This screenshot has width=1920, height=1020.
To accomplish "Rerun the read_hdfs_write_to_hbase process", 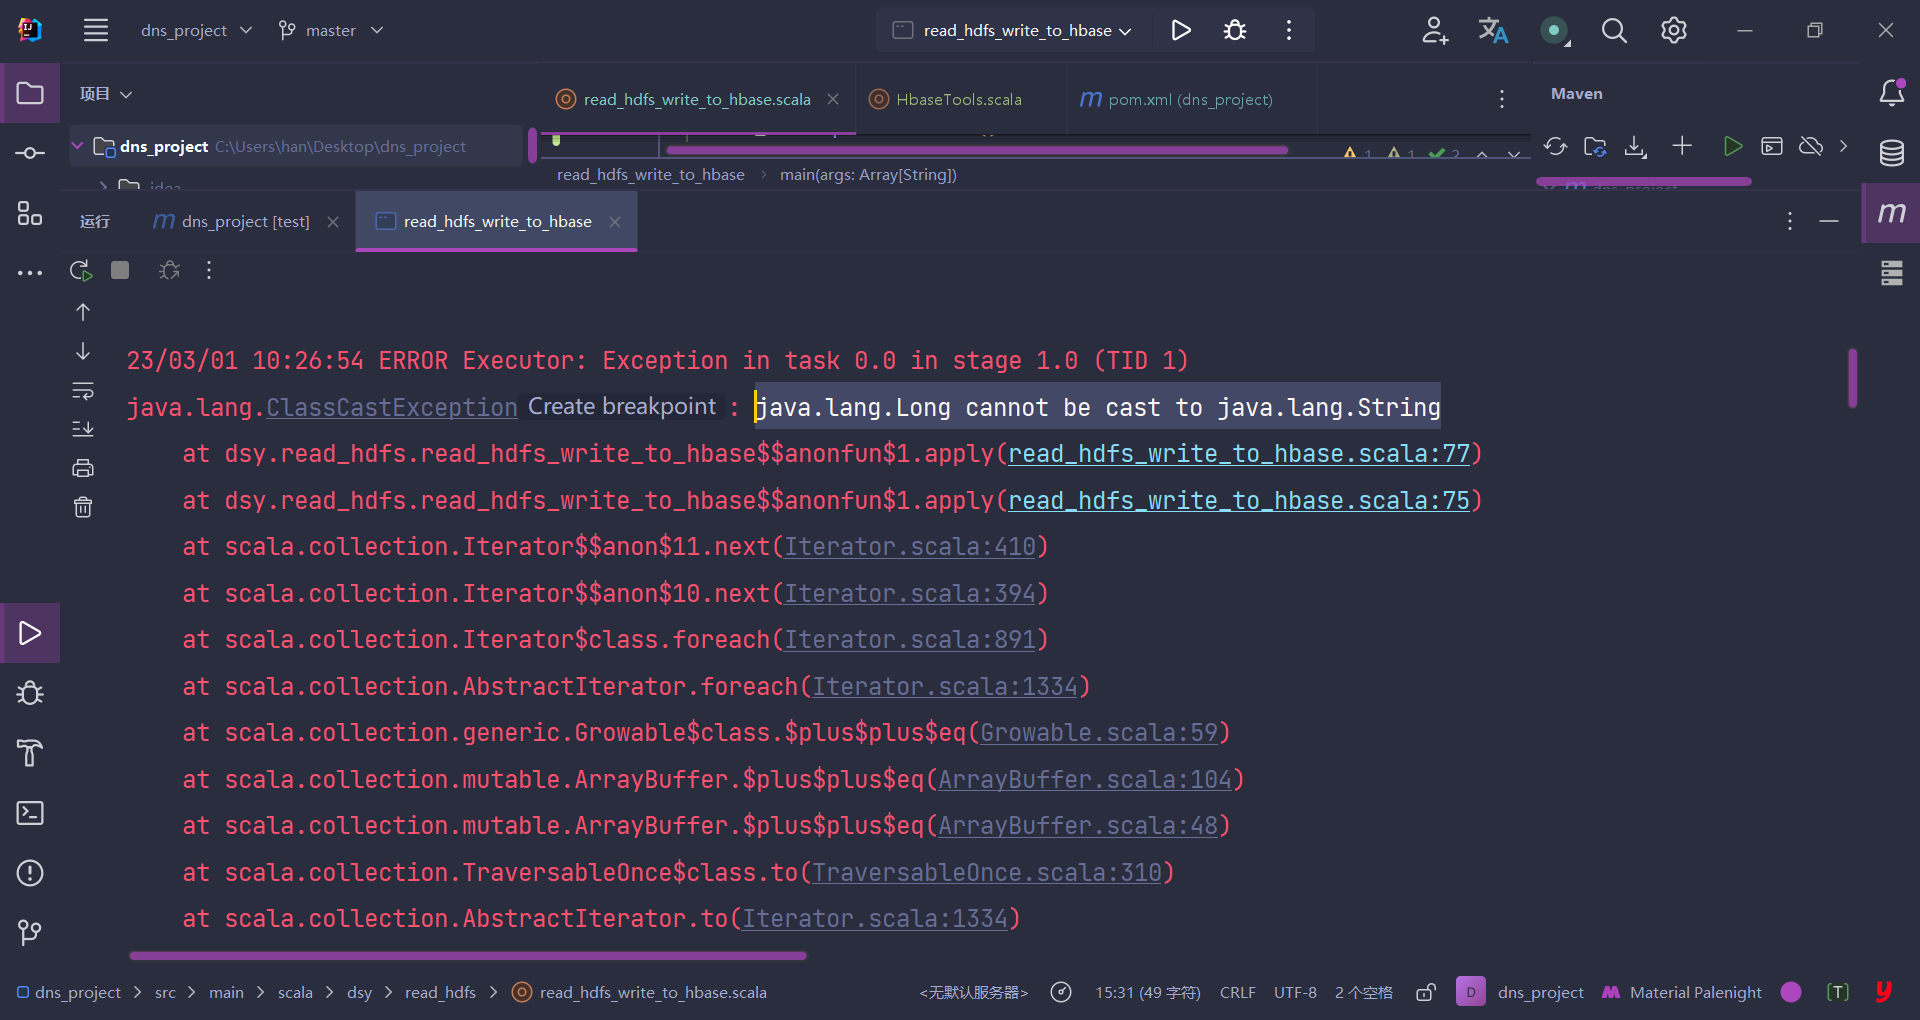I will [81, 270].
